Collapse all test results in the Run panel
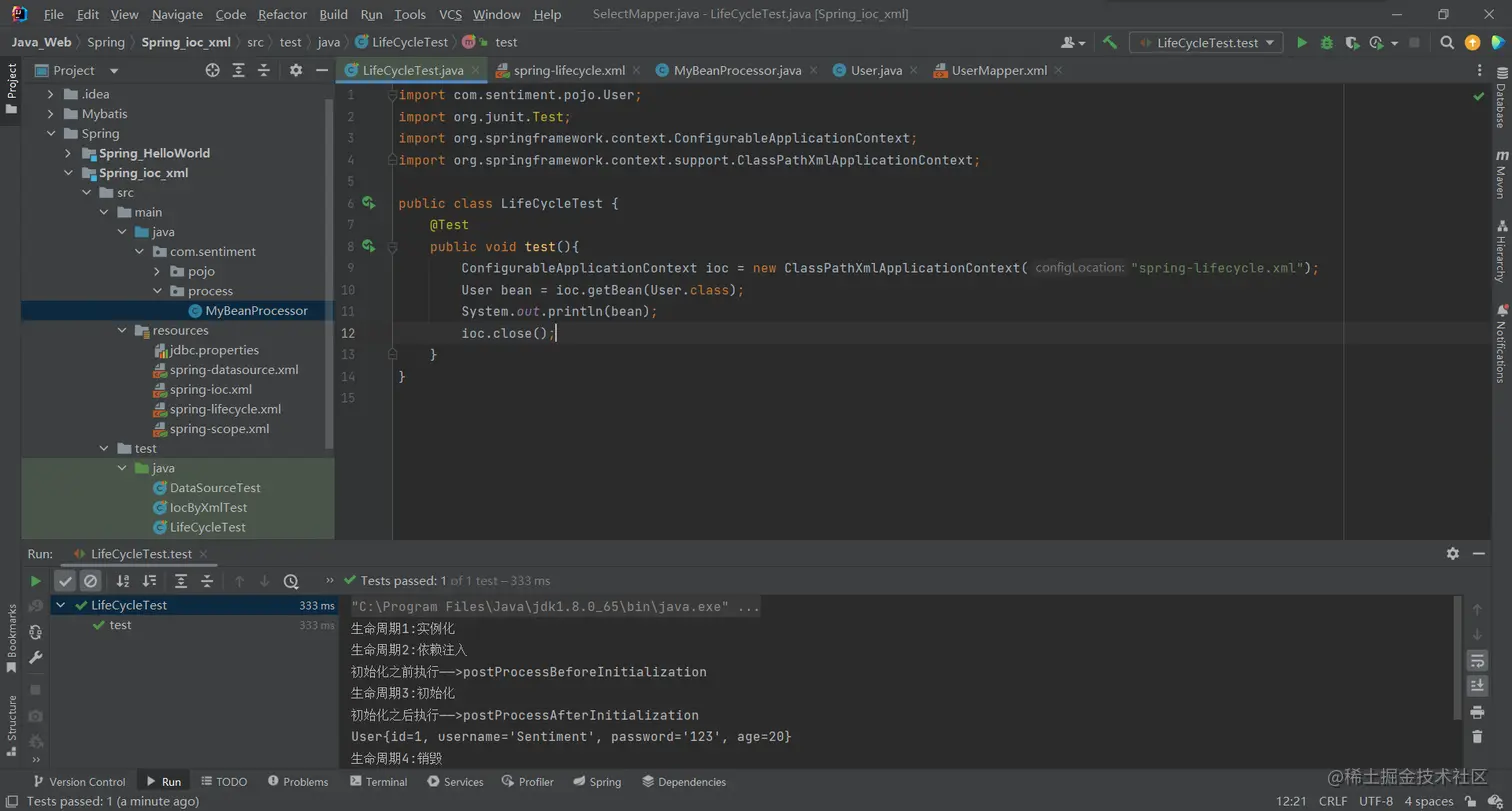The image size is (1512, 811). coord(207,581)
